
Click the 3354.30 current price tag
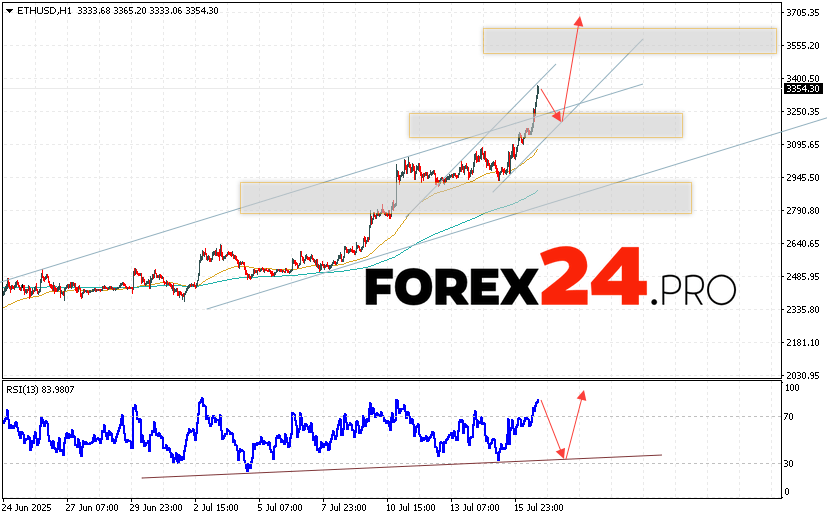[801, 89]
